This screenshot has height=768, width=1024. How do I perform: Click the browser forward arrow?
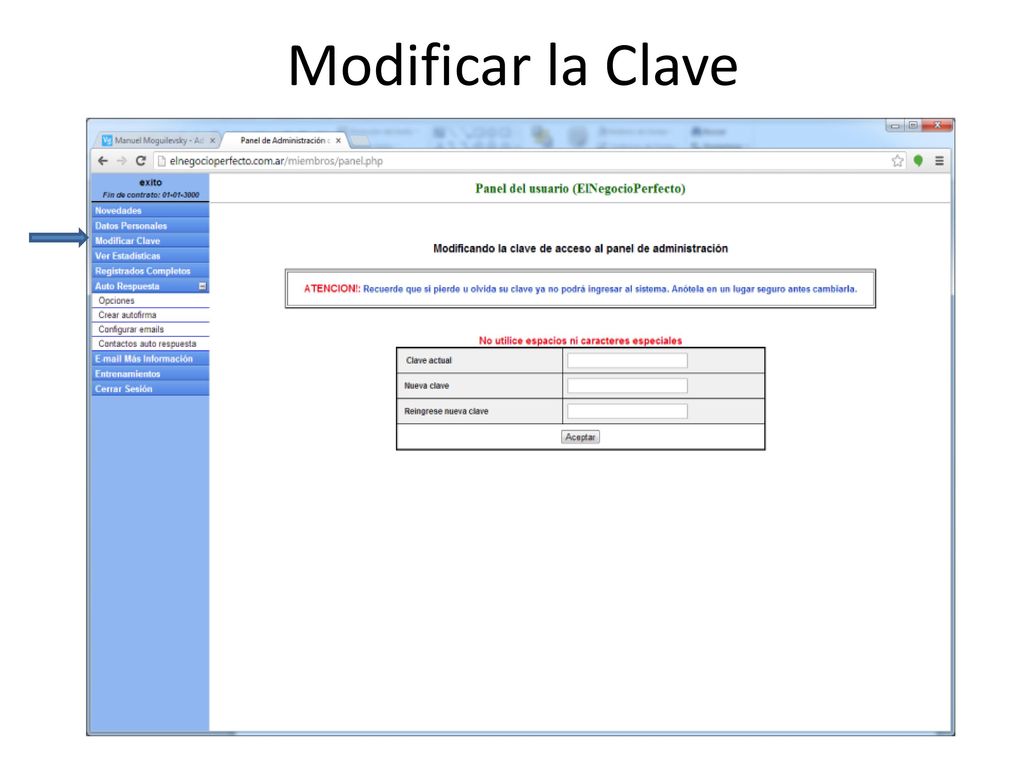(x=121, y=161)
